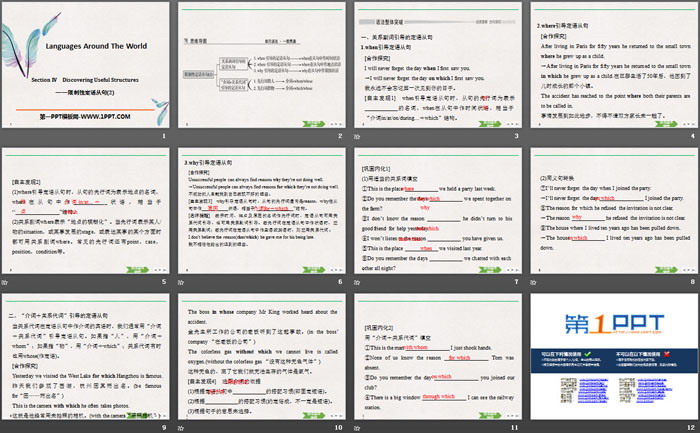
Task: Select slide 5 thumbnail
Action: pos(86,211)
